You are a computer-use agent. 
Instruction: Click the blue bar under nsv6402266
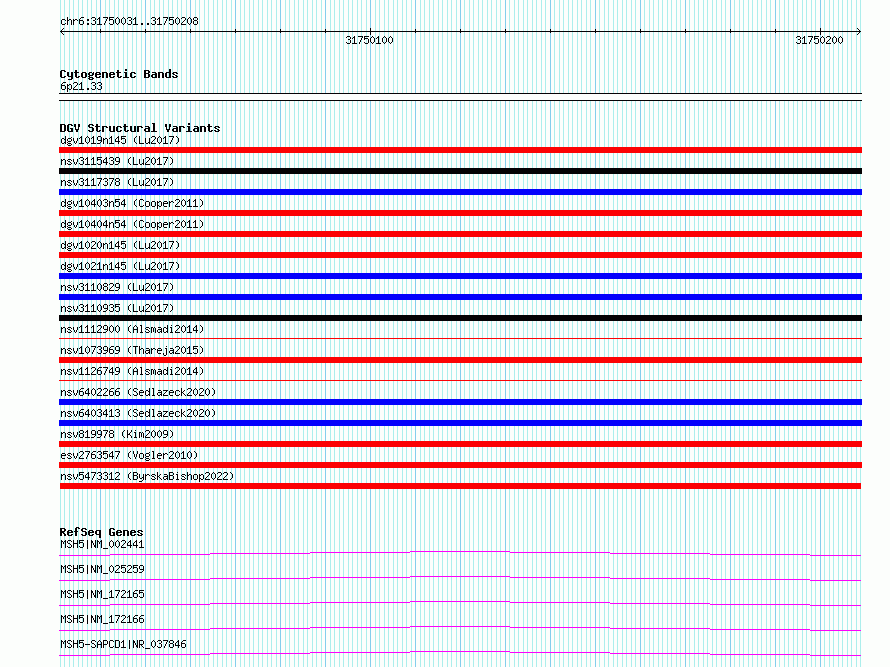coord(460,402)
